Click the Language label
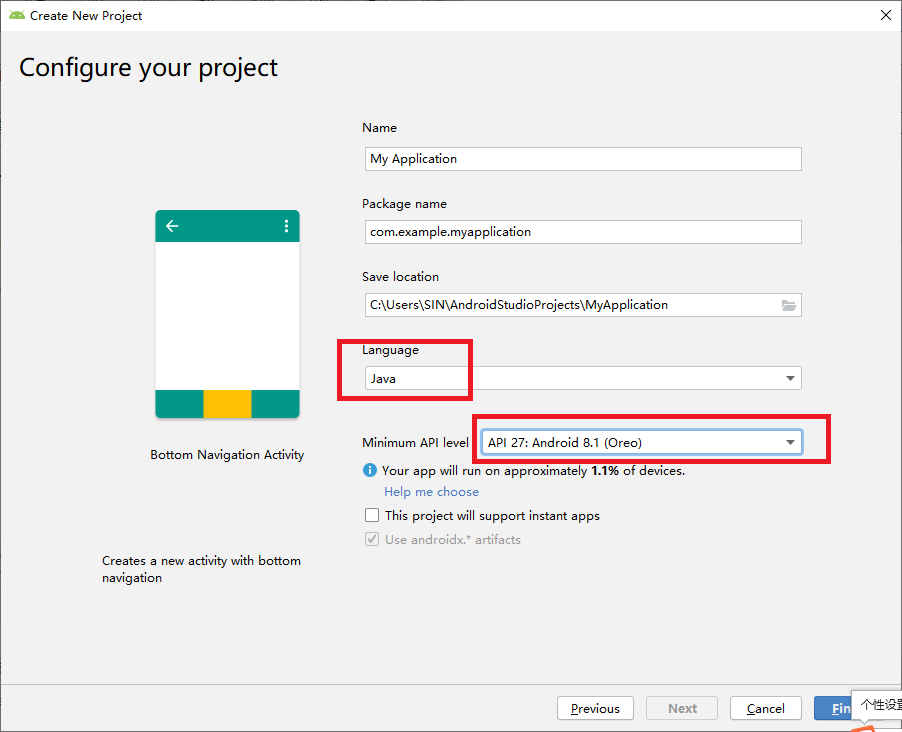This screenshot has height=732, width=902. tap(391, 350)
